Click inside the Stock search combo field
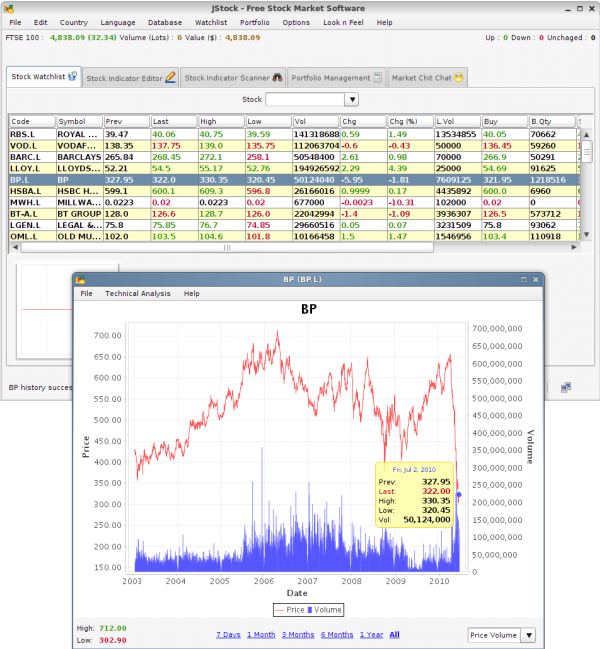The height and width of the screenshot is (649, 600). coord(305,99)
